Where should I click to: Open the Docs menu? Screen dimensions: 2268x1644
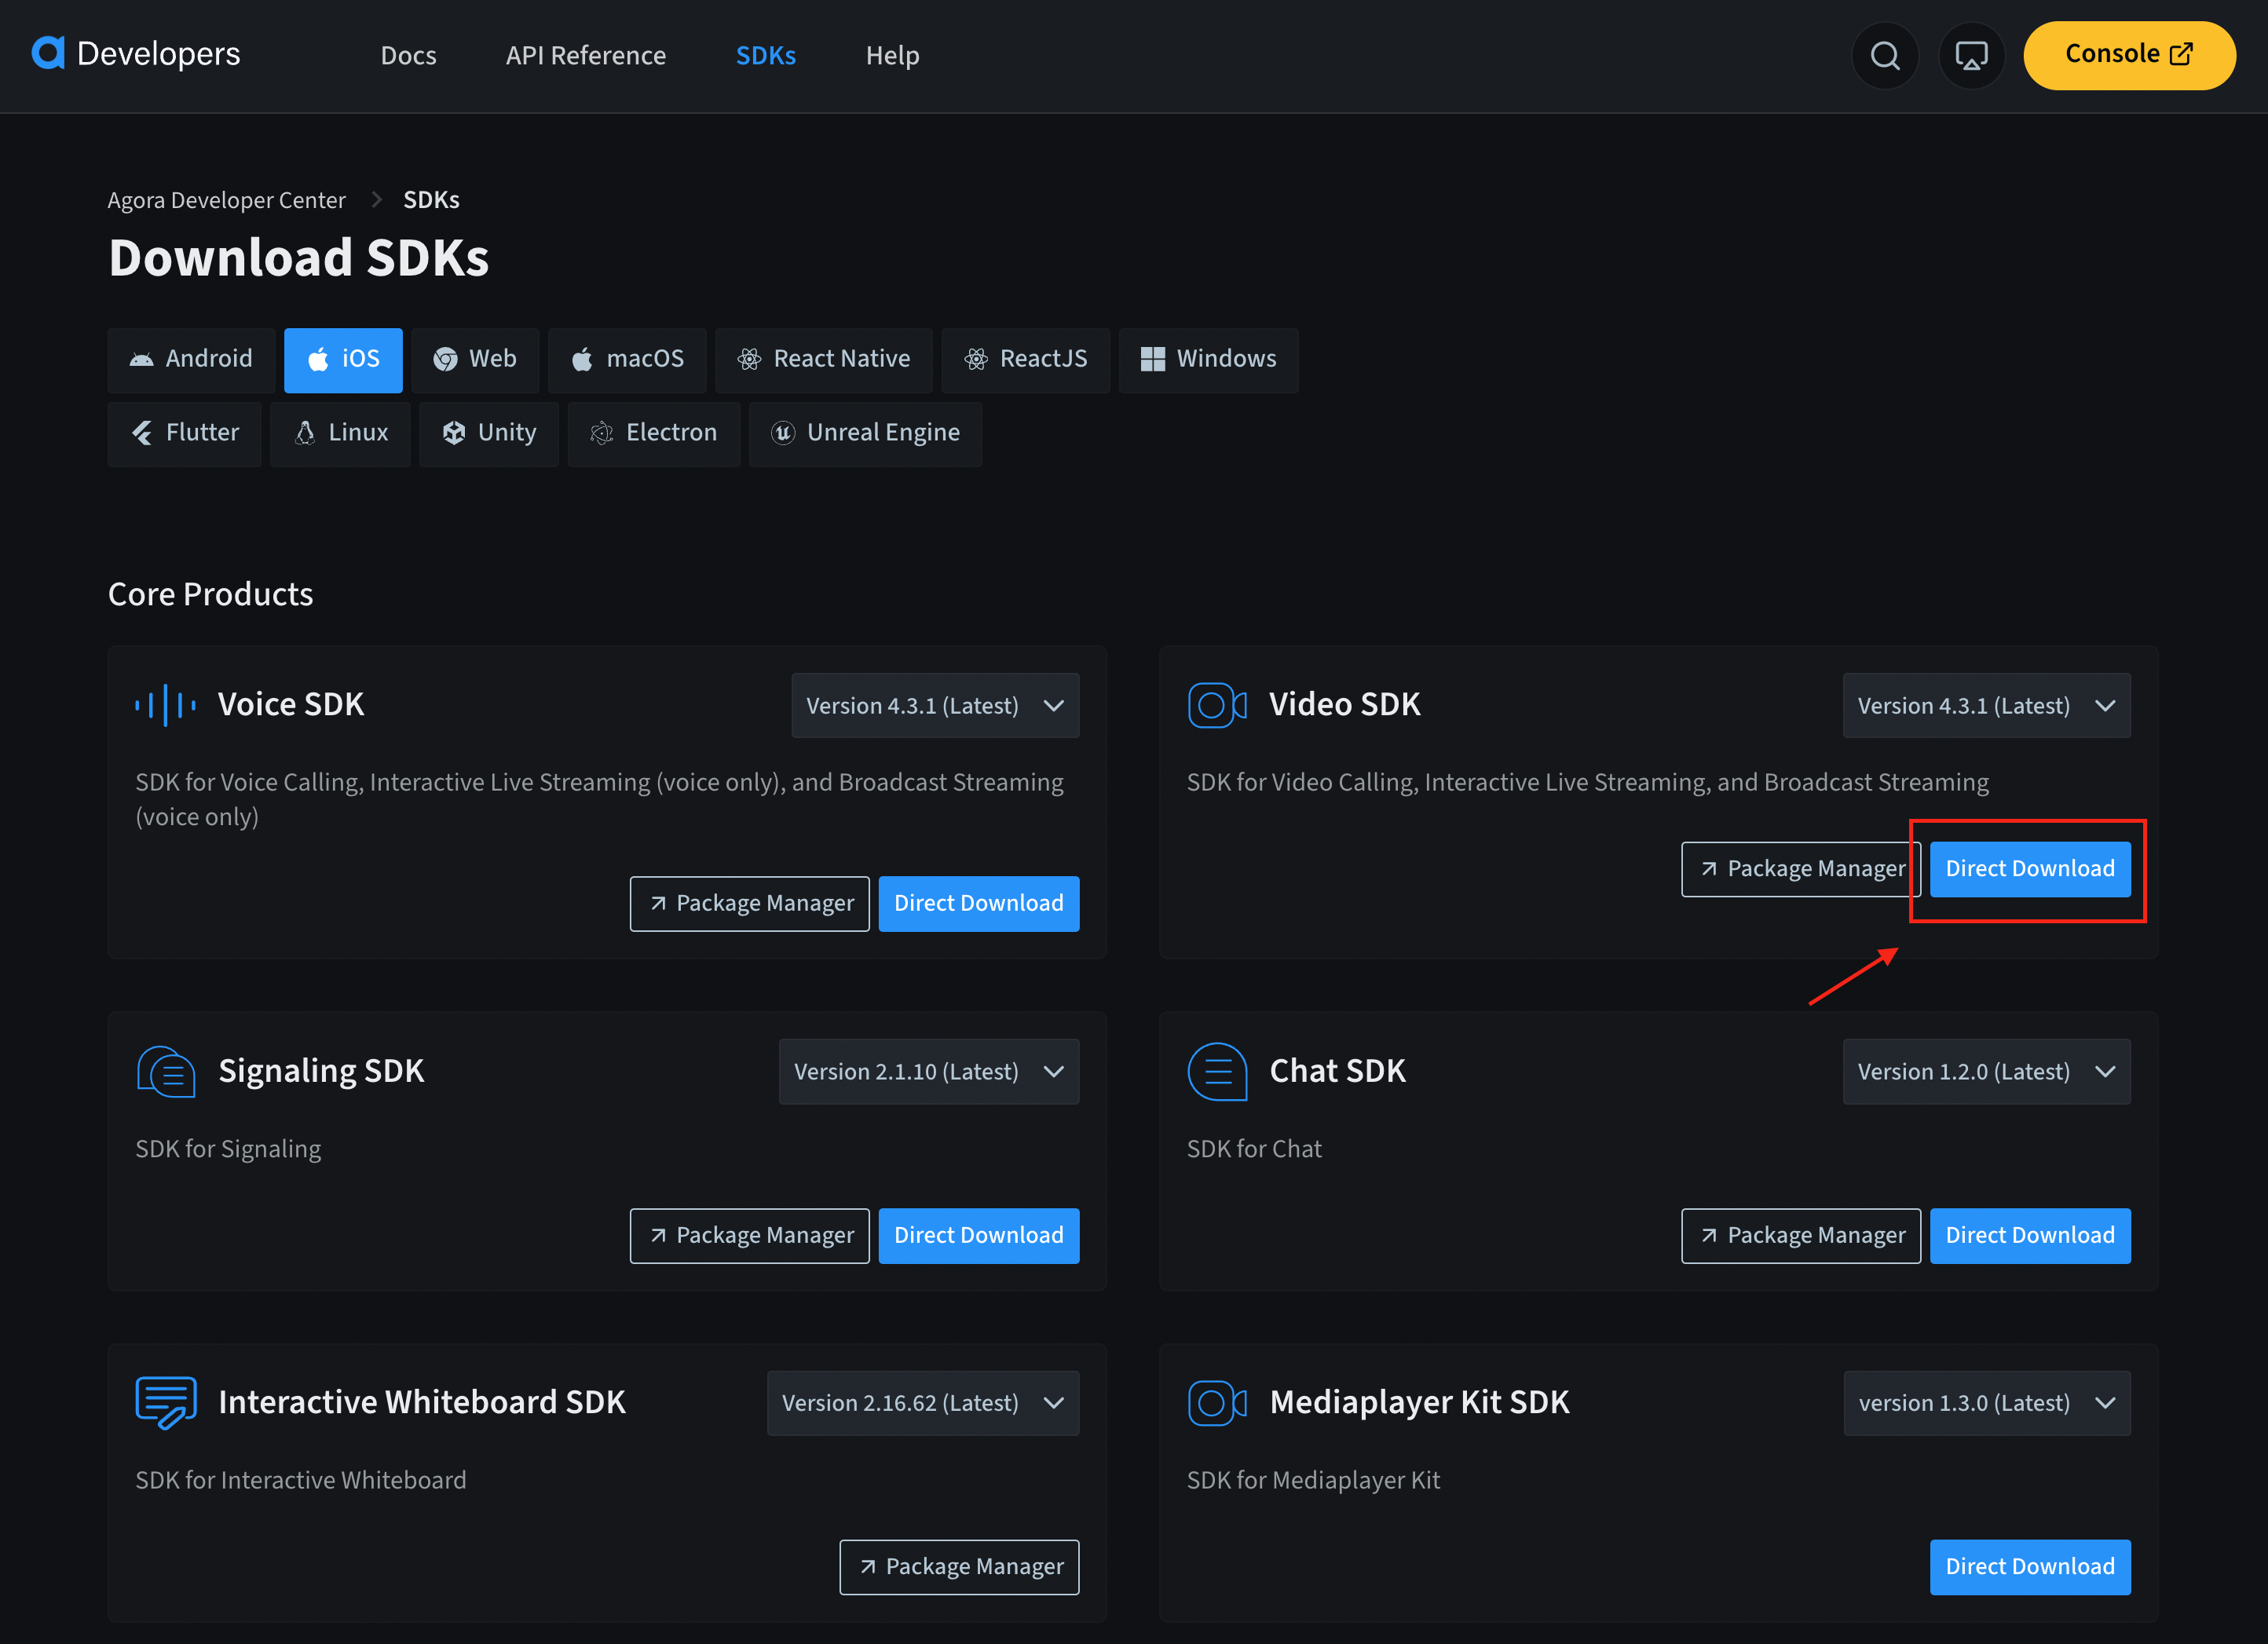pyautogui.click(x=408, y=56)
